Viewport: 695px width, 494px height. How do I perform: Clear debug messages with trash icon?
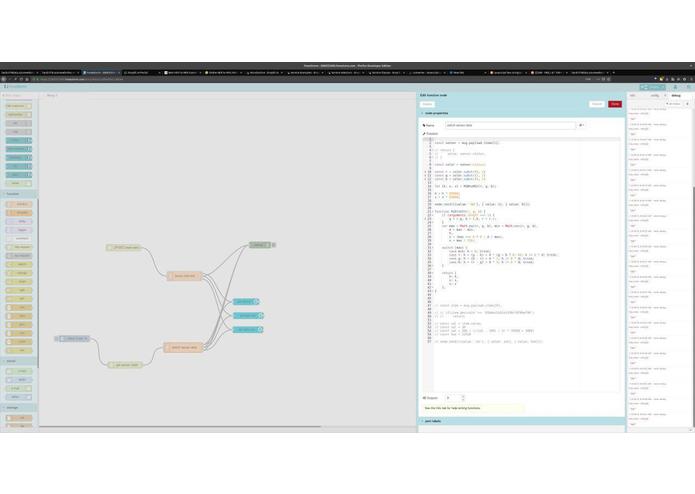click(687, 104)
